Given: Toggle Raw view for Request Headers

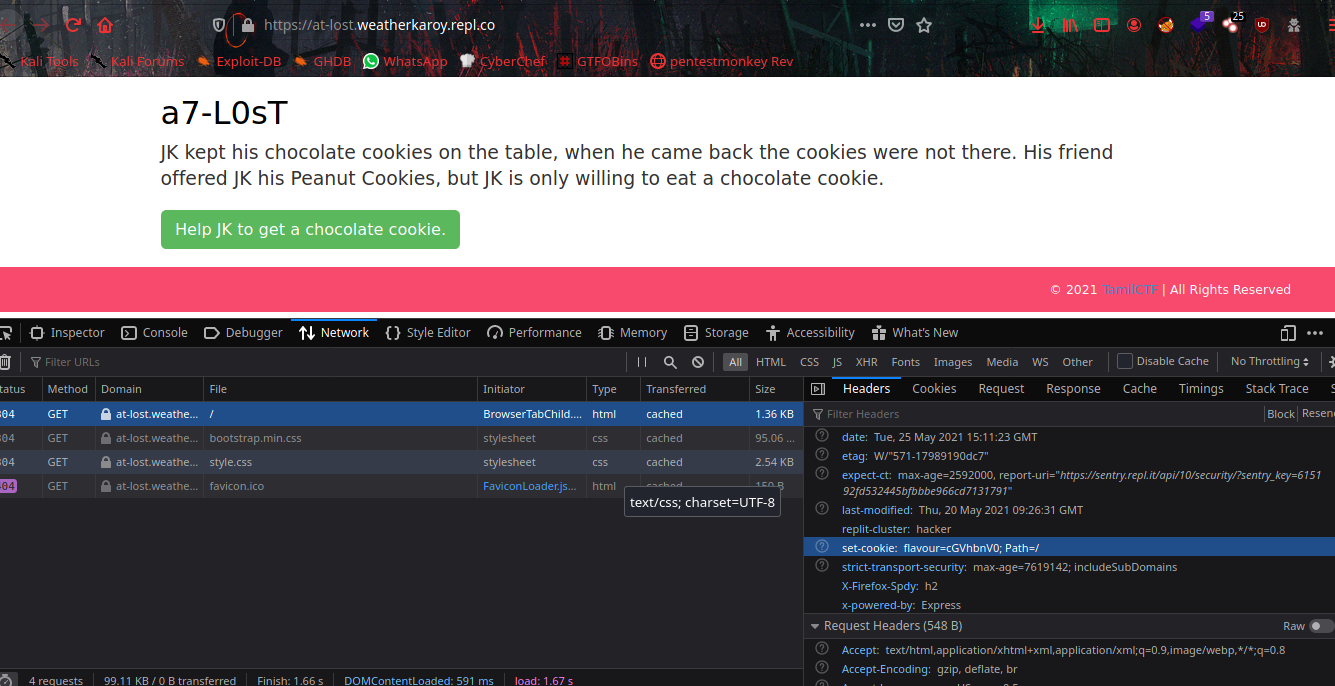Looking at the screenshot, I should click(x=1321, y=626).
